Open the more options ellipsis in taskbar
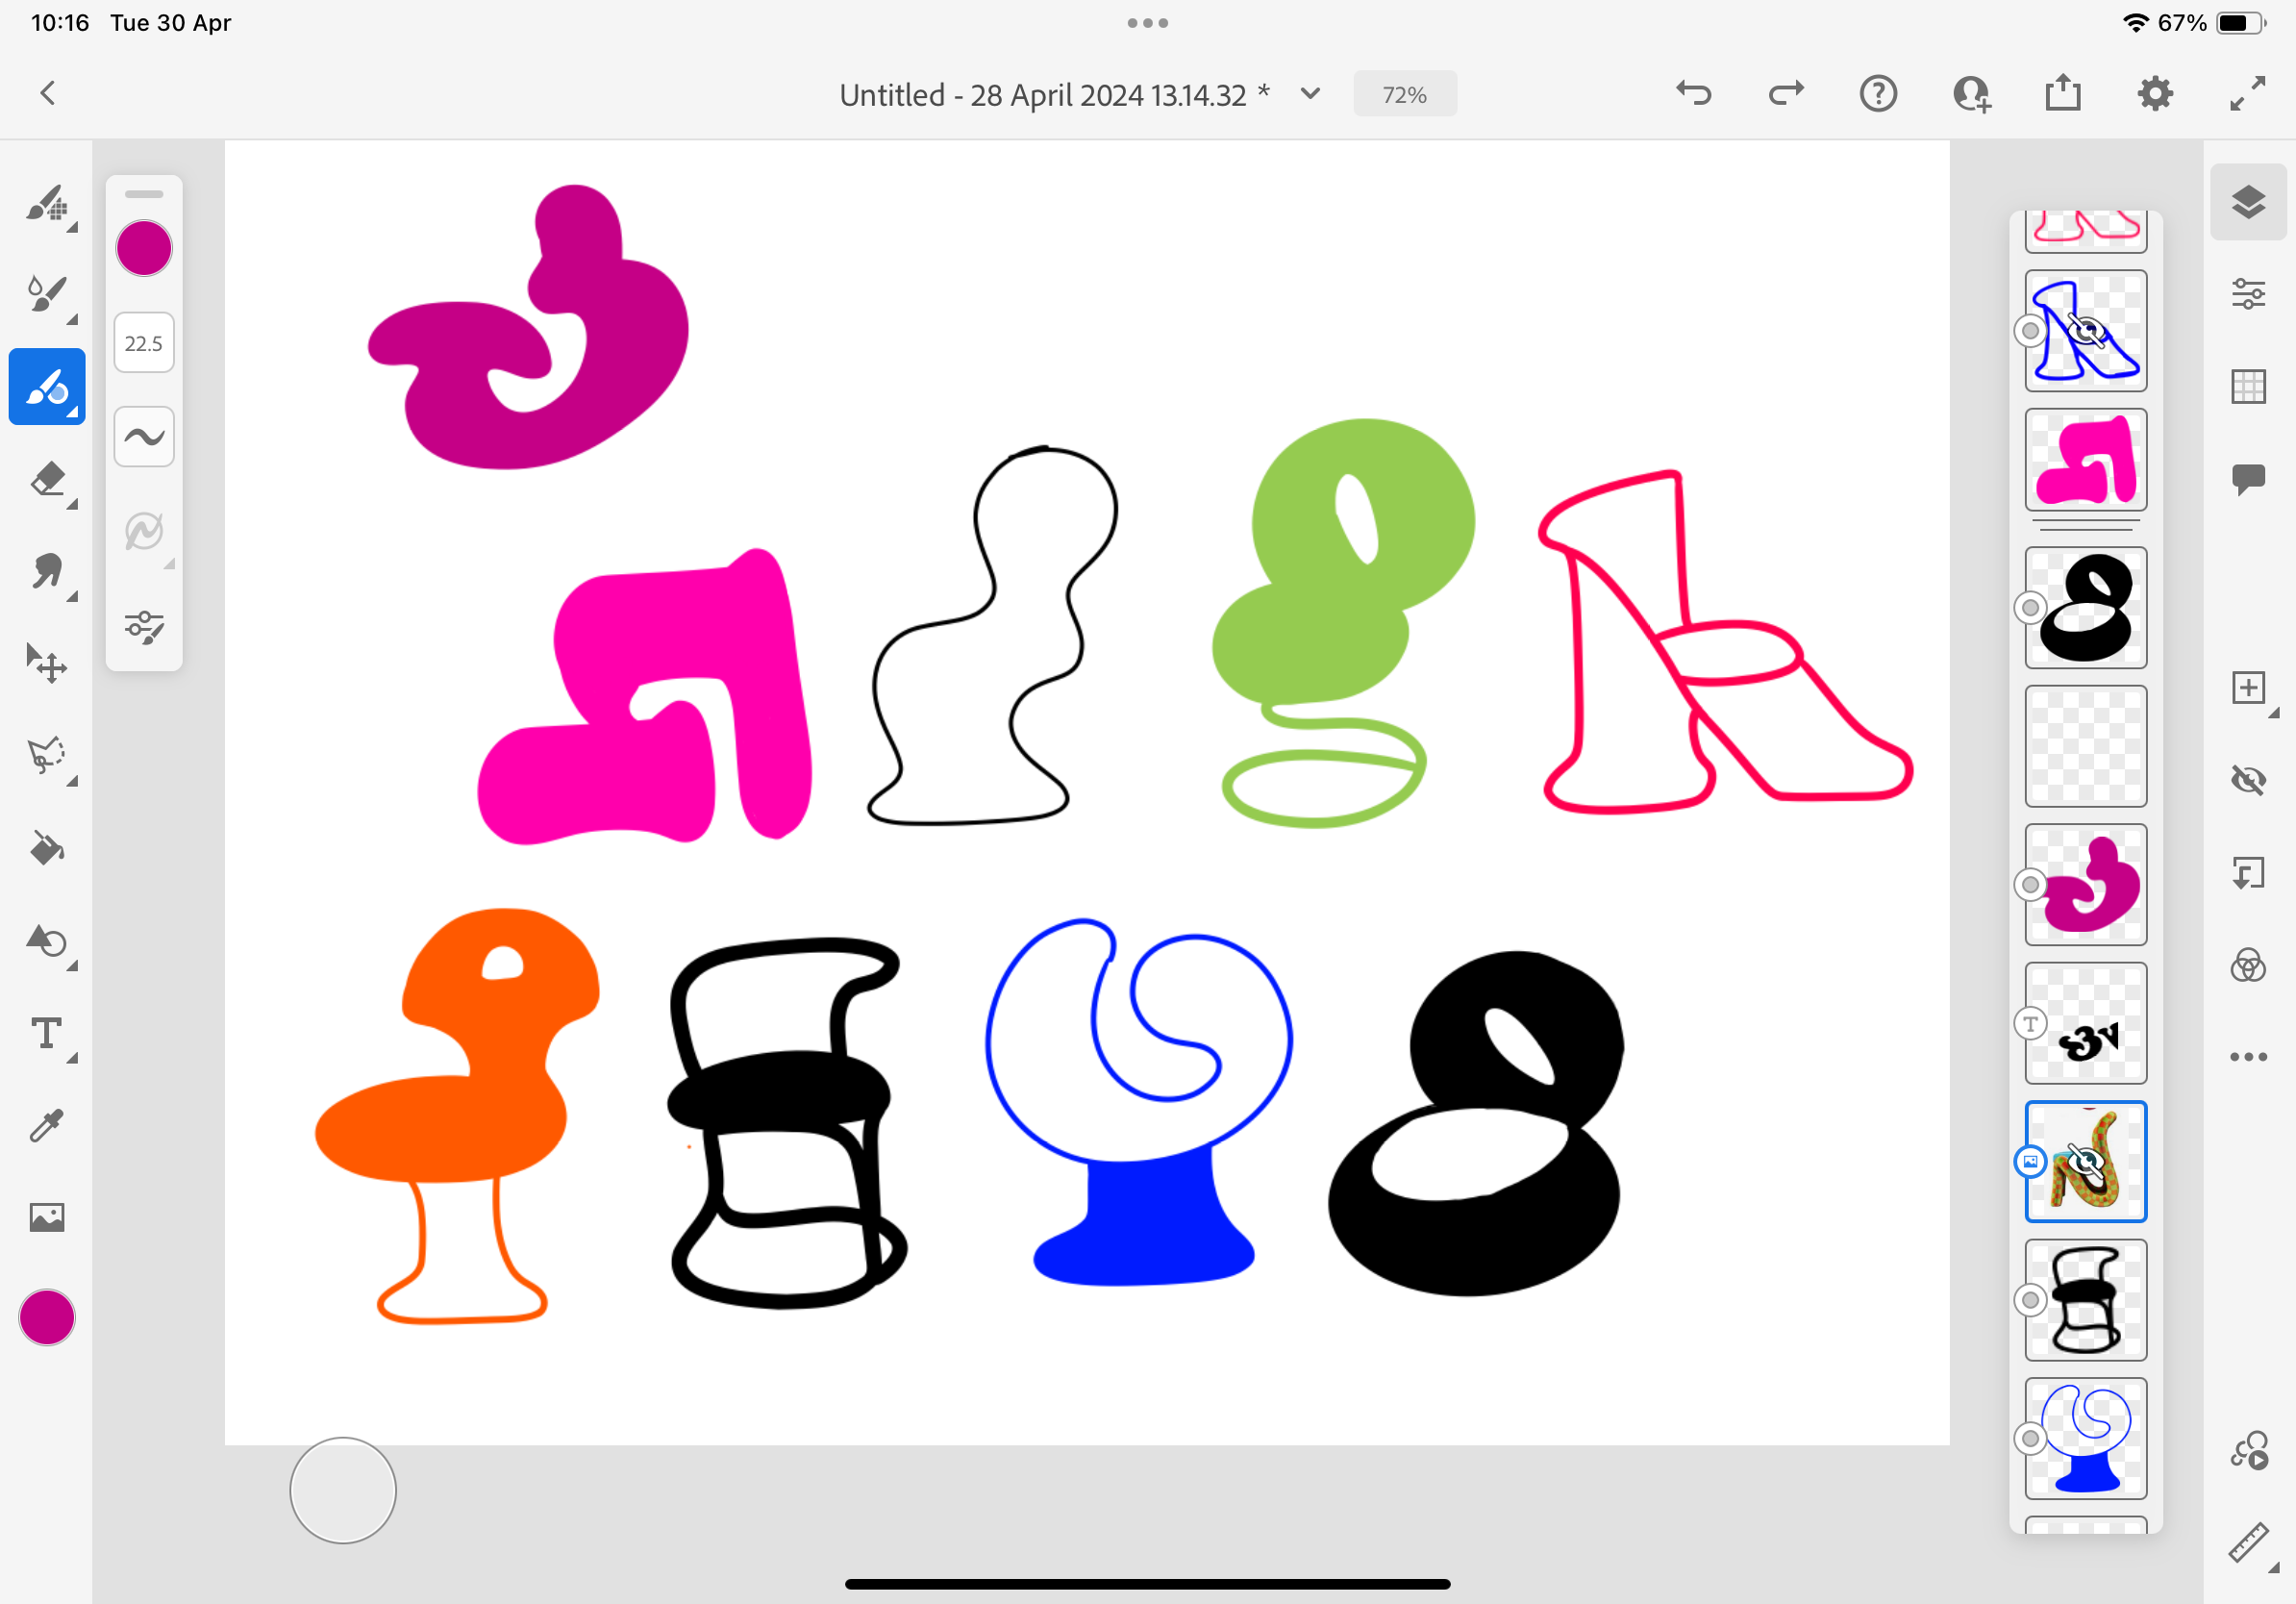 click(2248, 1057)
